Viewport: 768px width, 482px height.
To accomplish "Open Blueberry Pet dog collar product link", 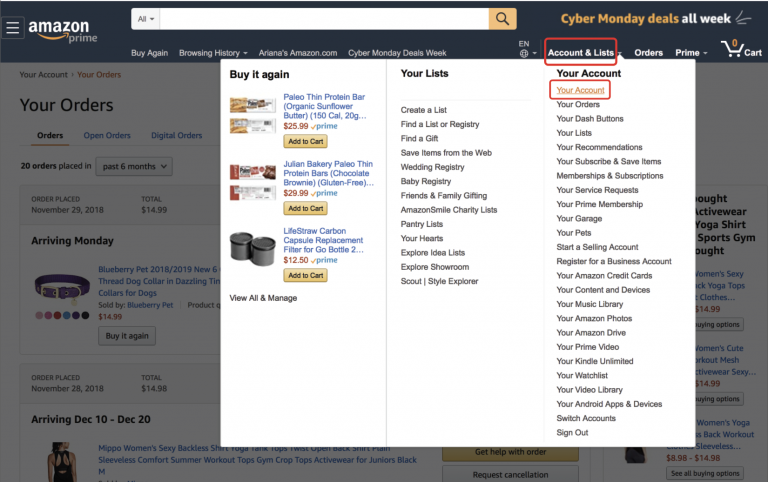I will (x=159, y=281).
